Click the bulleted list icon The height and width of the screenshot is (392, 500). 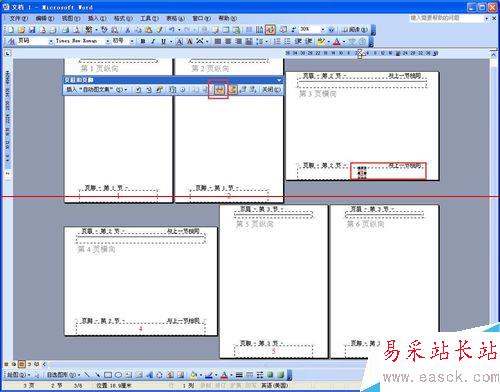coord(287,41)
